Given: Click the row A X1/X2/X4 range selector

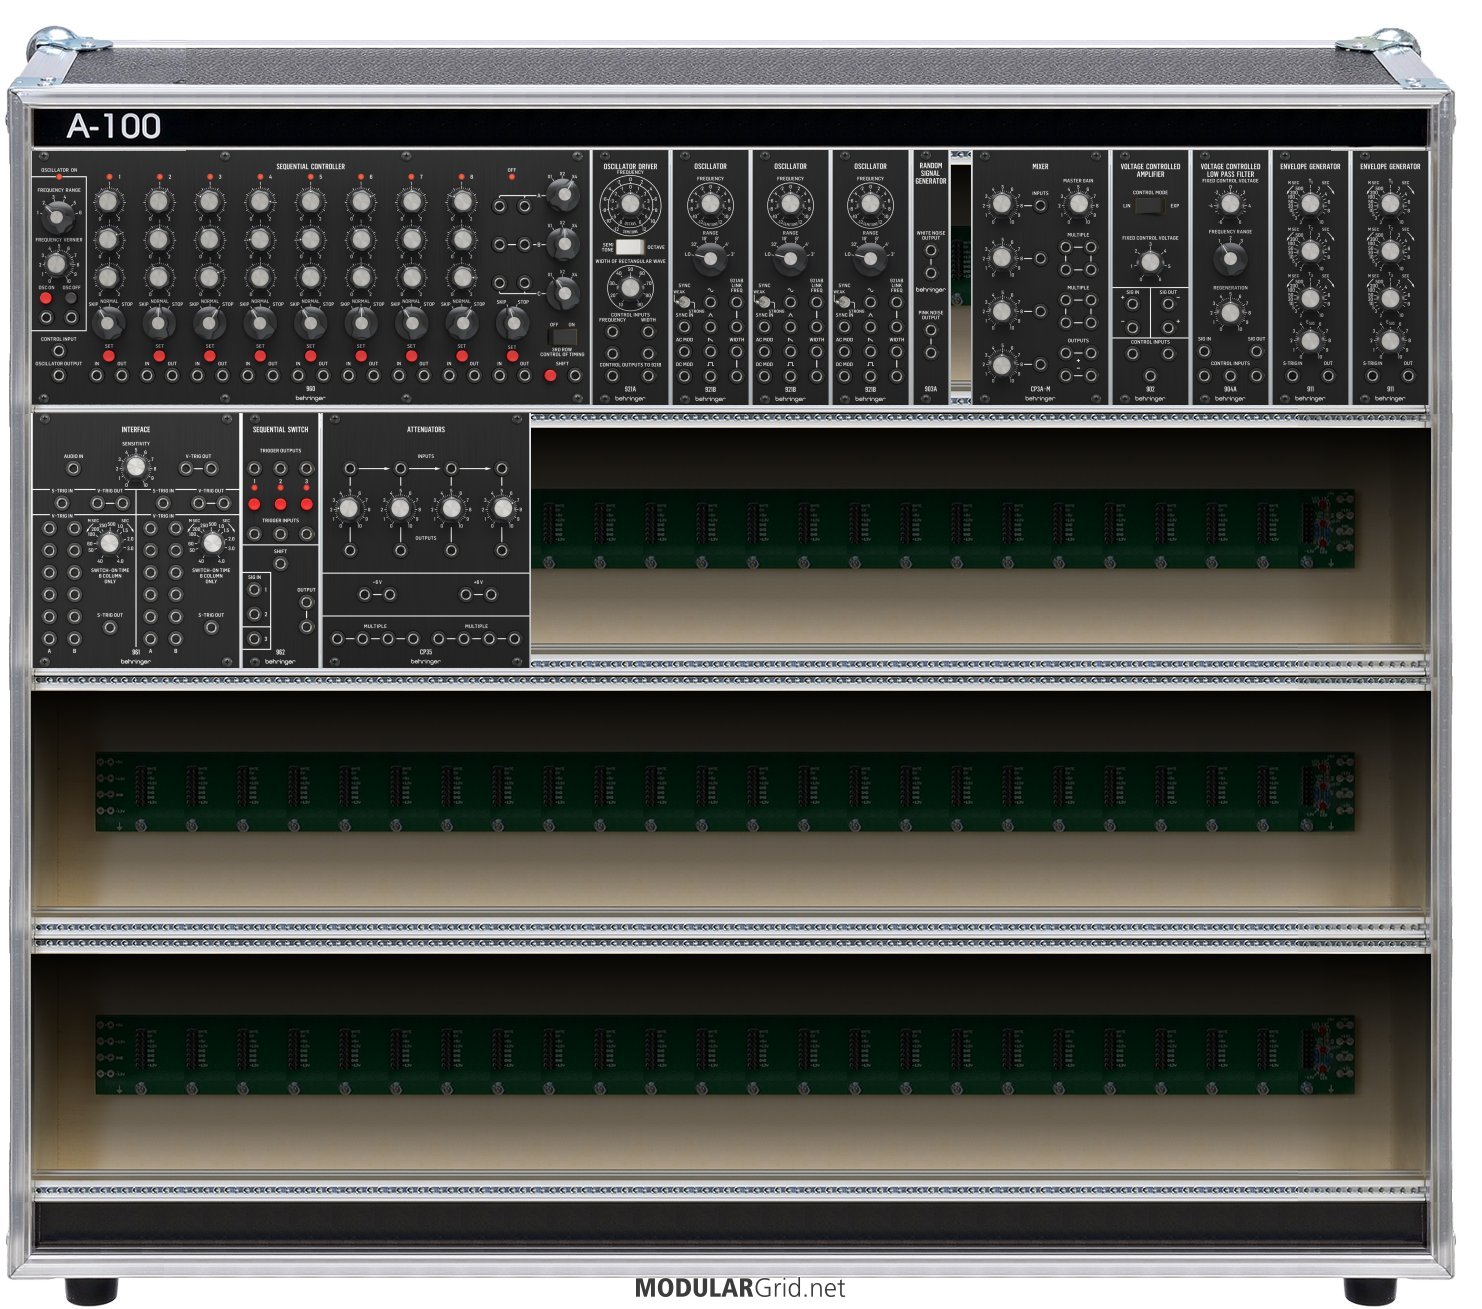Looking at the screenshot, I should click(x=562, y=196).
